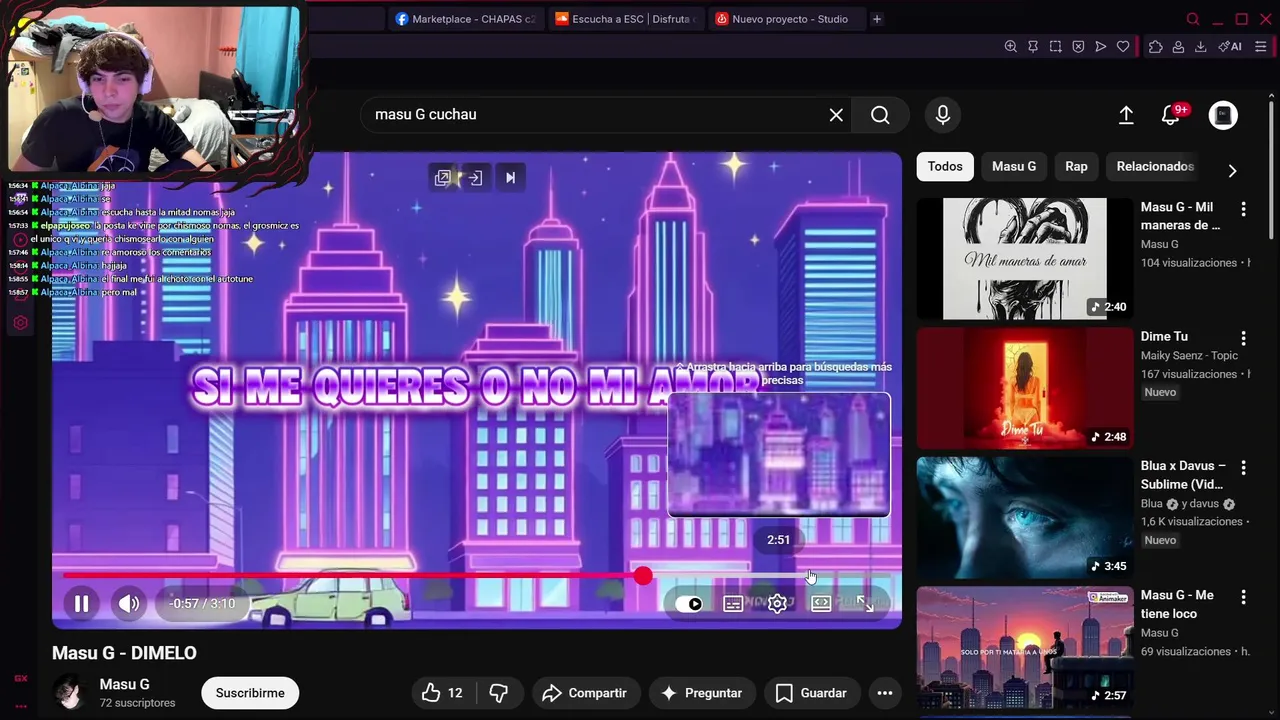This screenshot has height=720, width=1280.
Task: Click the red search tabs icon
Action: pos(1192,19)
